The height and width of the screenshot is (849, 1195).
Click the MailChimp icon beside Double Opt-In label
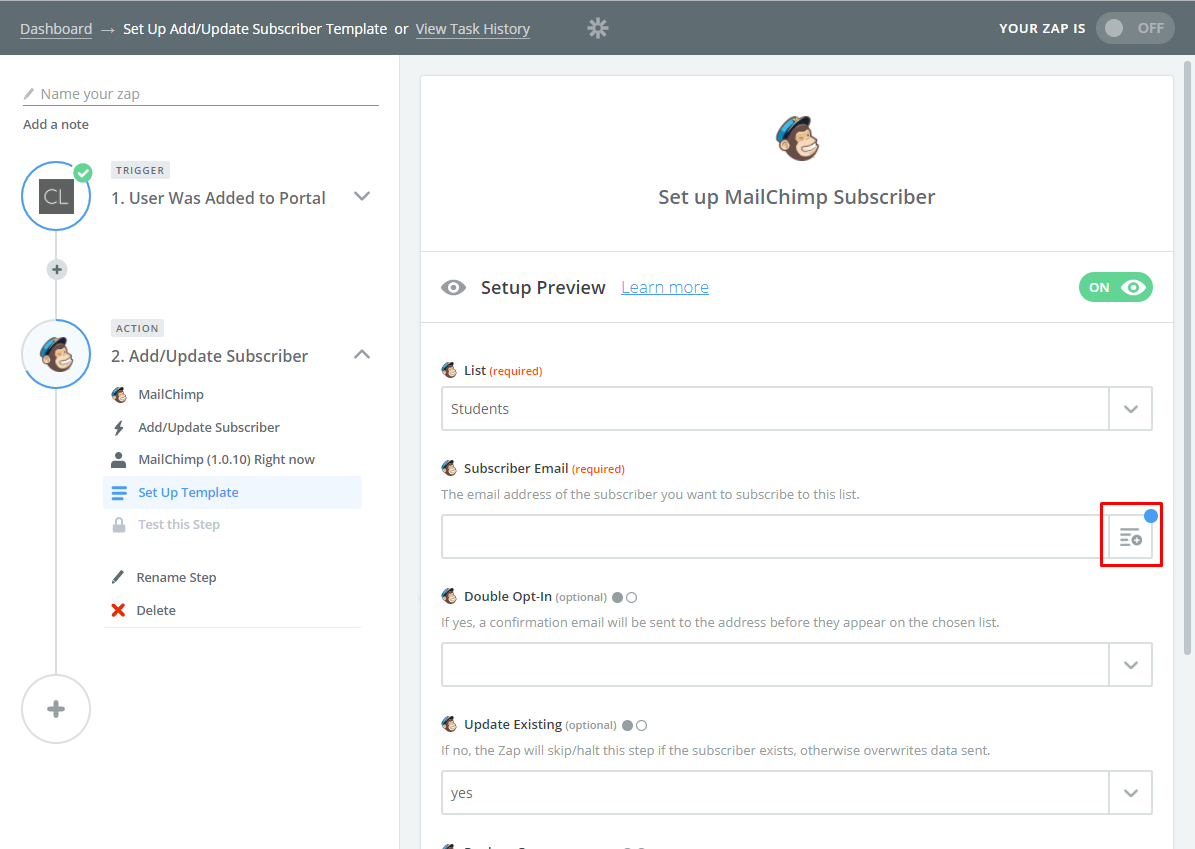coord(450,596)
